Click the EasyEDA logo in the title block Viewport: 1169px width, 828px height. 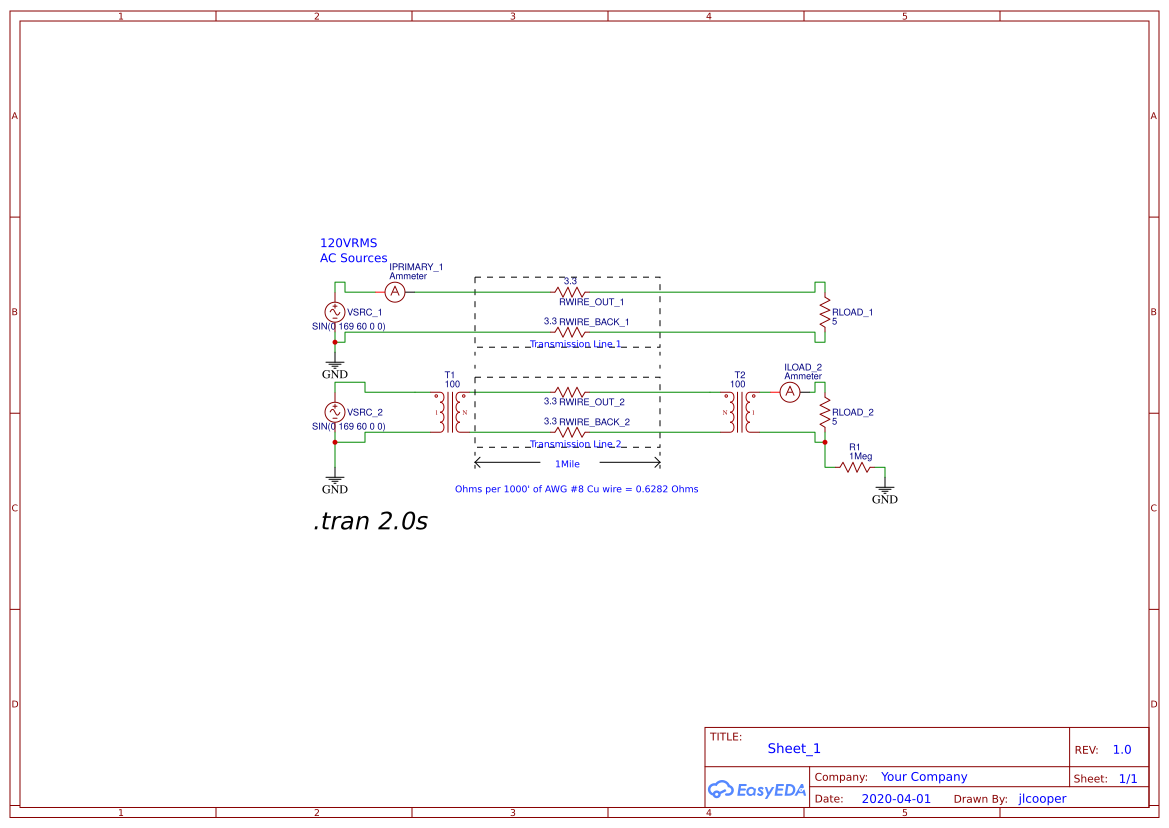[x=755, y=789]
